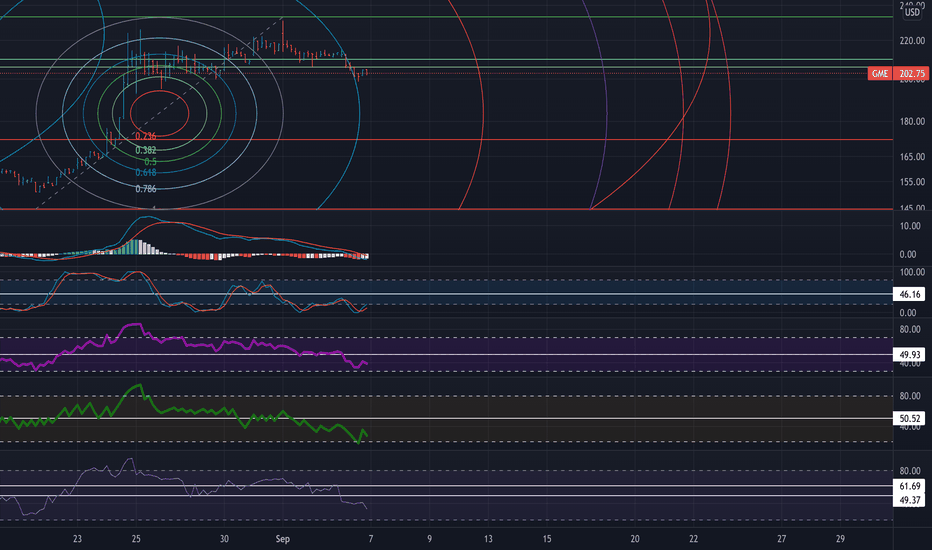932x550 pixels.
Task: Click the Sep label on time axis
Action: click(x=282, y=539)
